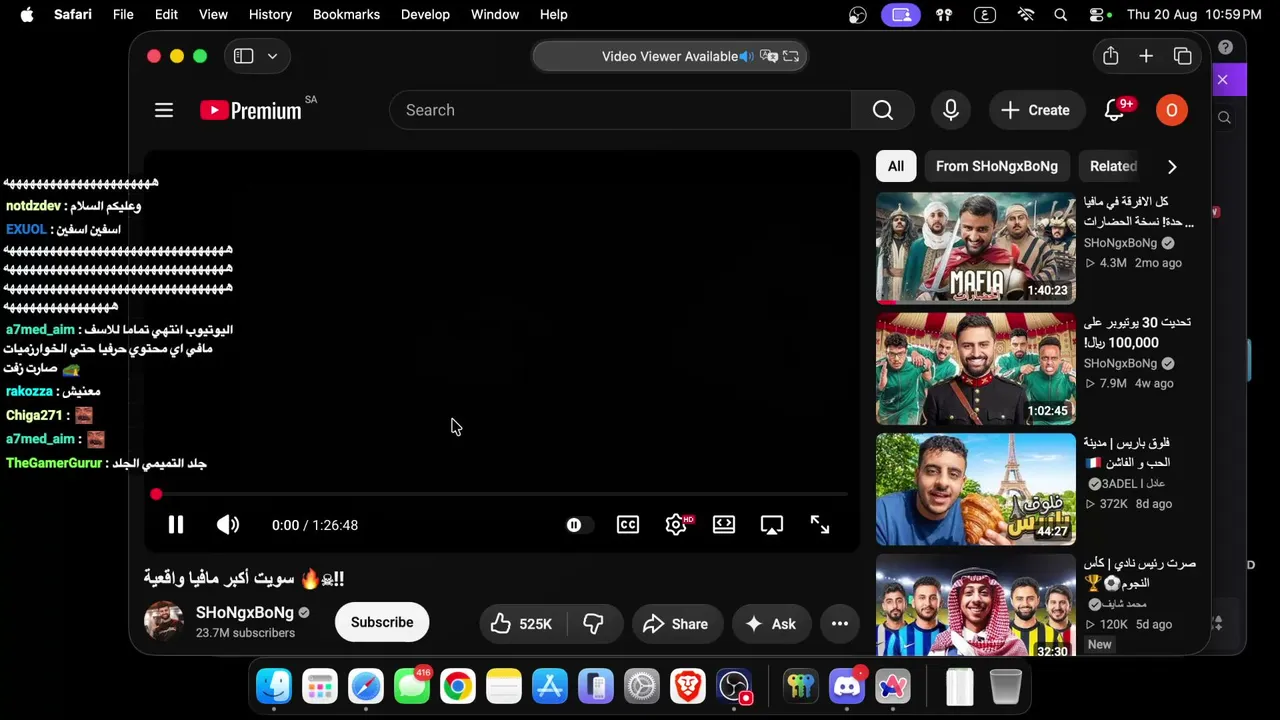This screenshot has width=1280, height=720.
Task: Open YouTube notifications bell
Action: coord(1115,110)
